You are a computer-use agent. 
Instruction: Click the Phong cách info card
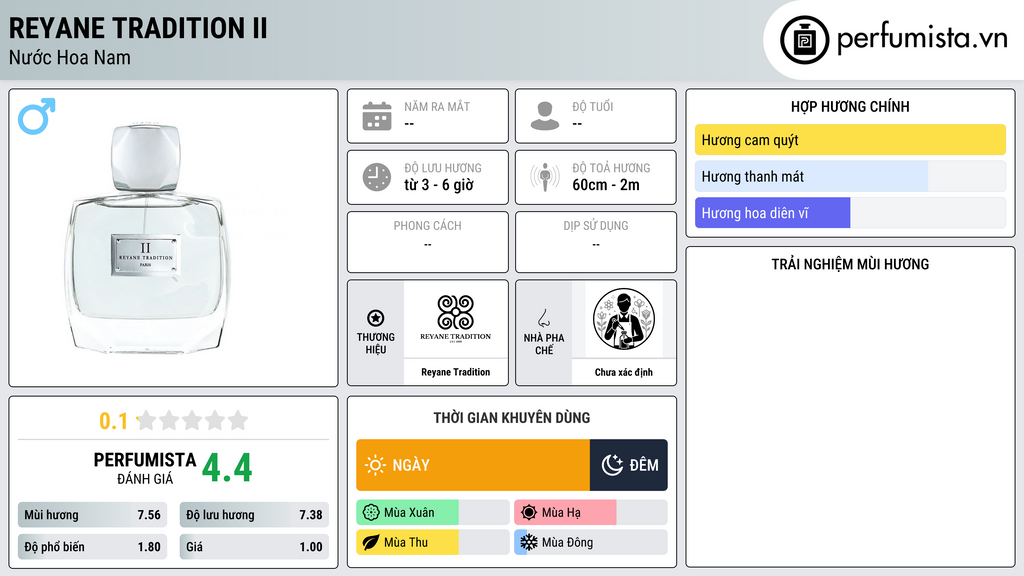tap(428, 242)
